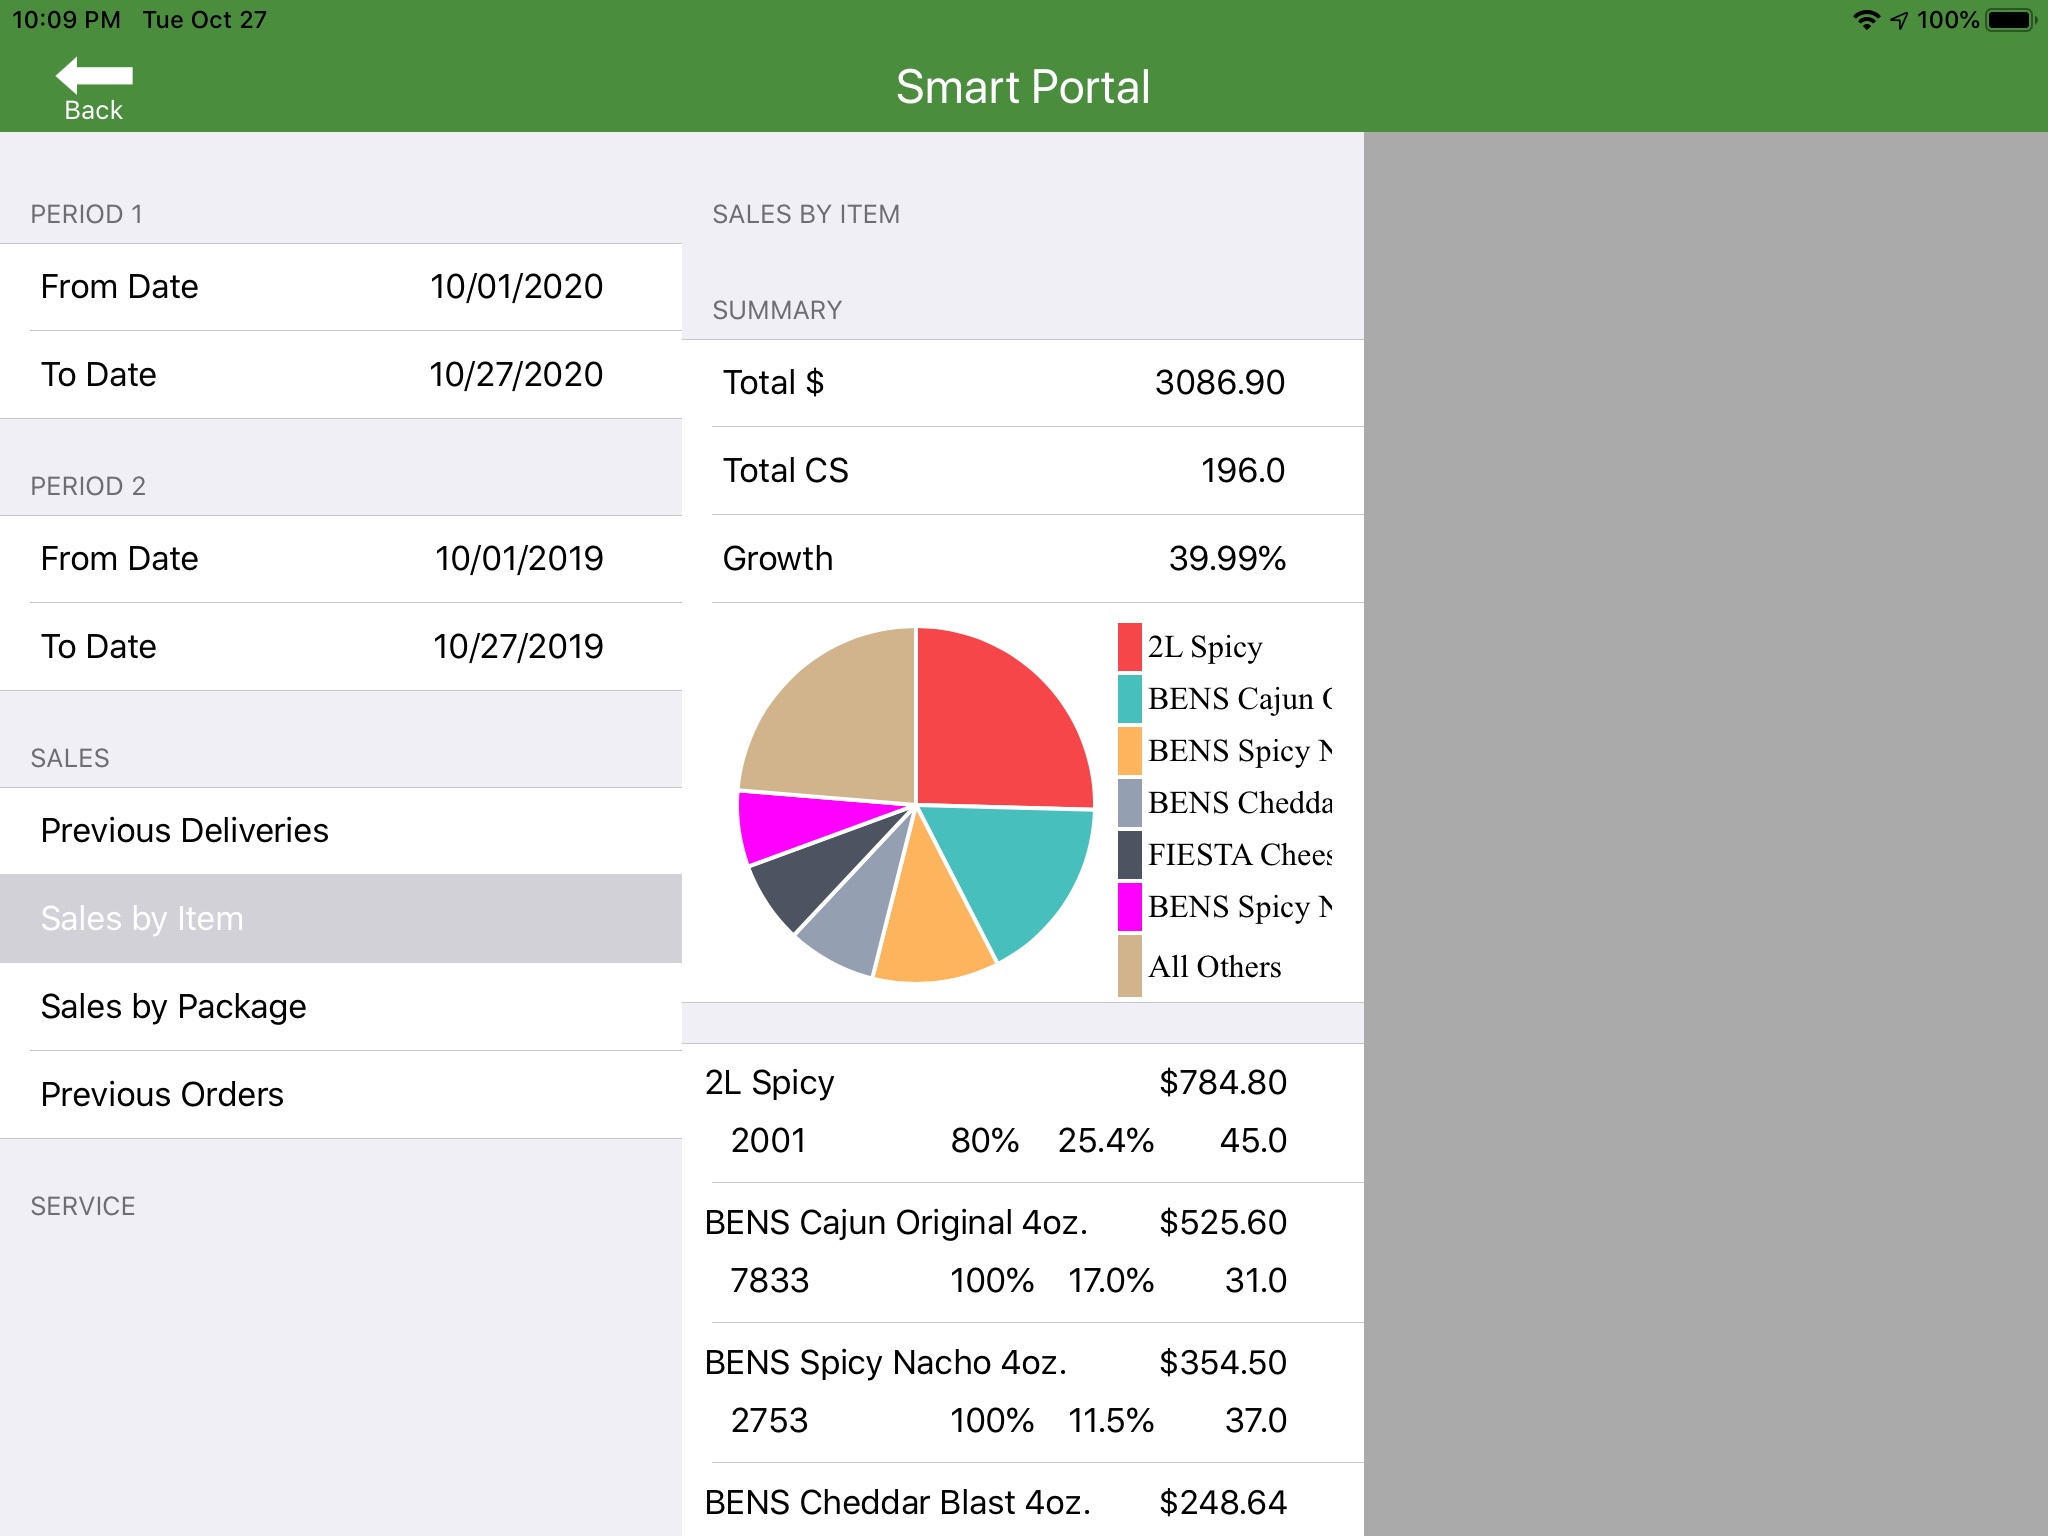Image resolution: width=2048 pixels, height=1536 pixels.
Task: Click the teal BENS Cajun legend swatch
Action: pos(1129,699)
